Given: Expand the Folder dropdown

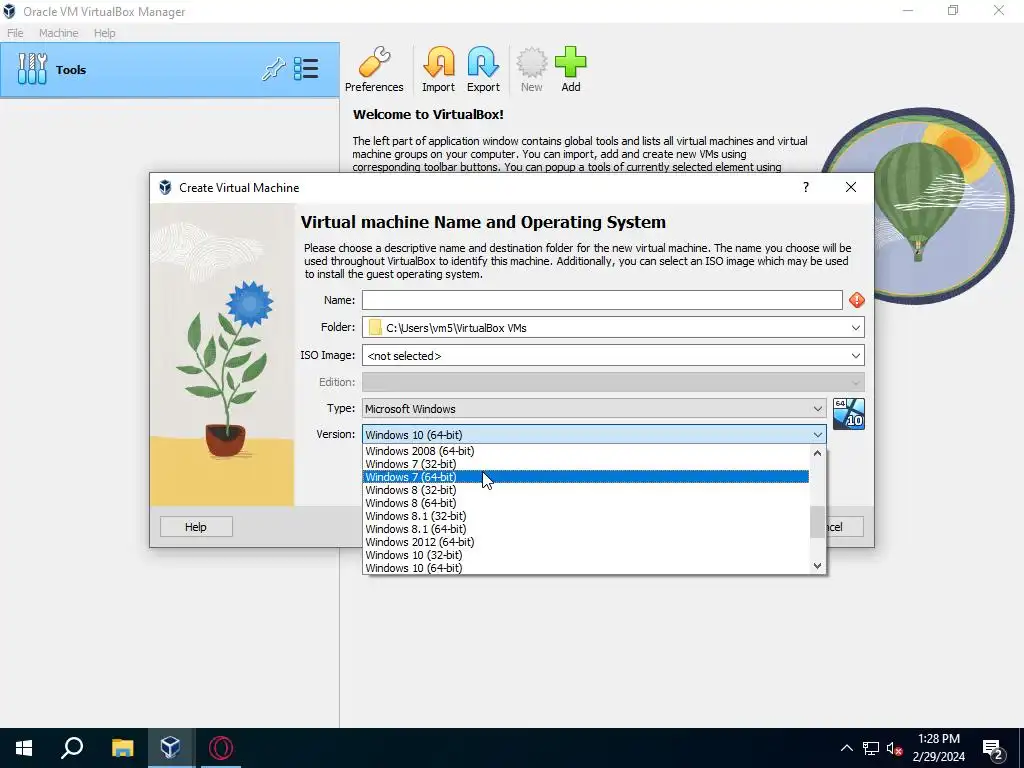Looking at the screenshot, I should pyautogui.click(x=856, y=328).
